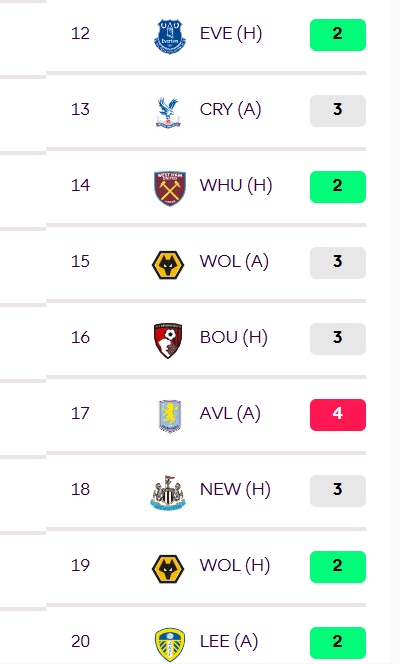
Task: Click the Everton club crest
Action: click(x=169, y=36)
